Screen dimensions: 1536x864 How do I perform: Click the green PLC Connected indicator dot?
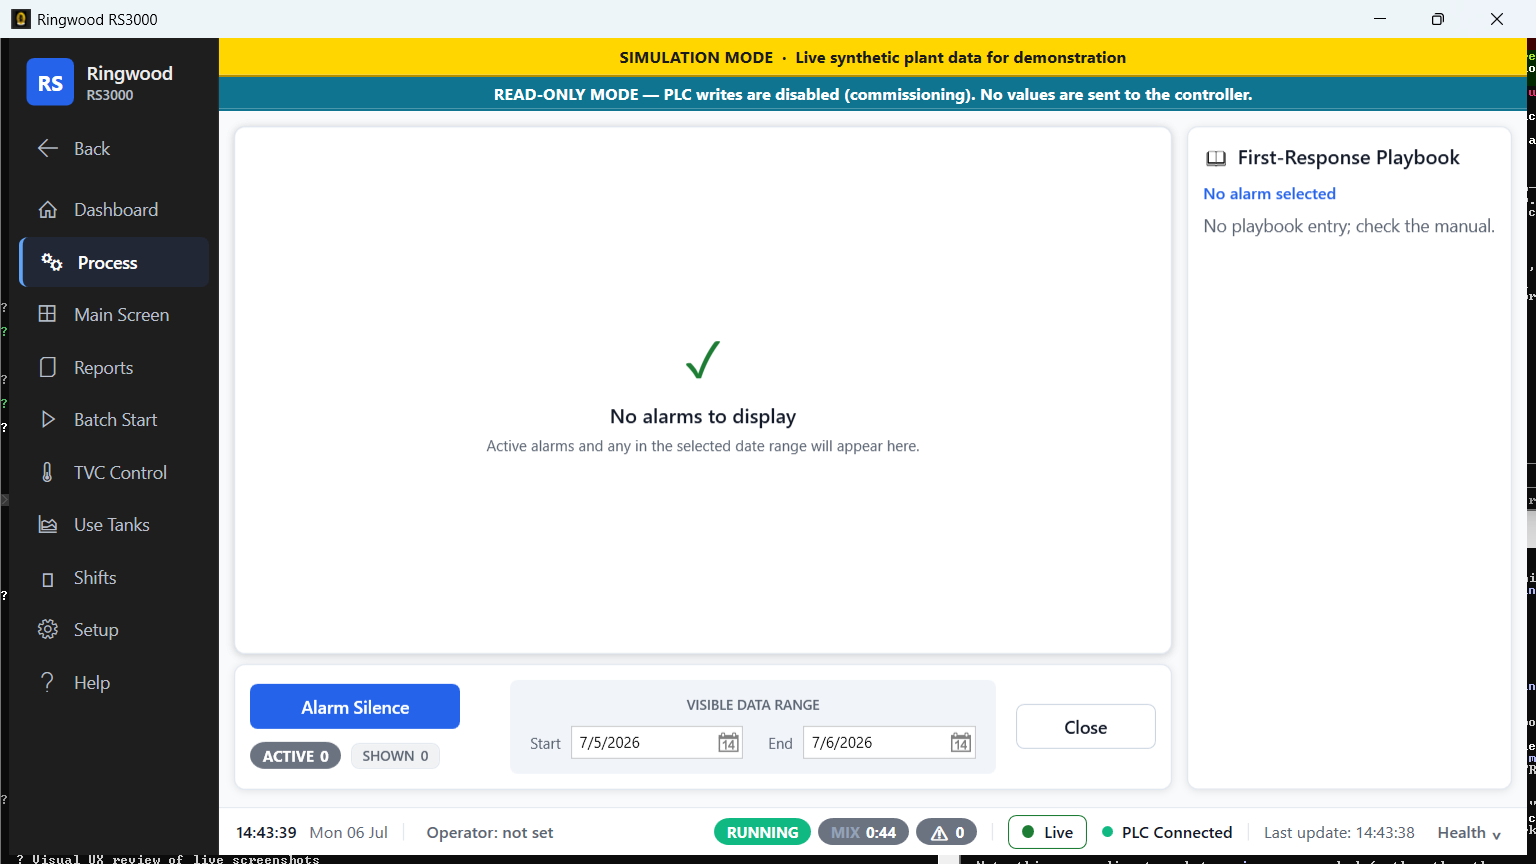pyautogui.click(x=1107, y=832)
